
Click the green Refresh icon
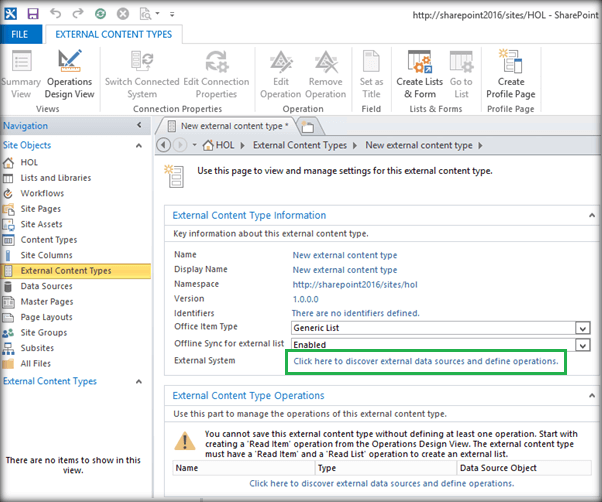coord(101,14)
